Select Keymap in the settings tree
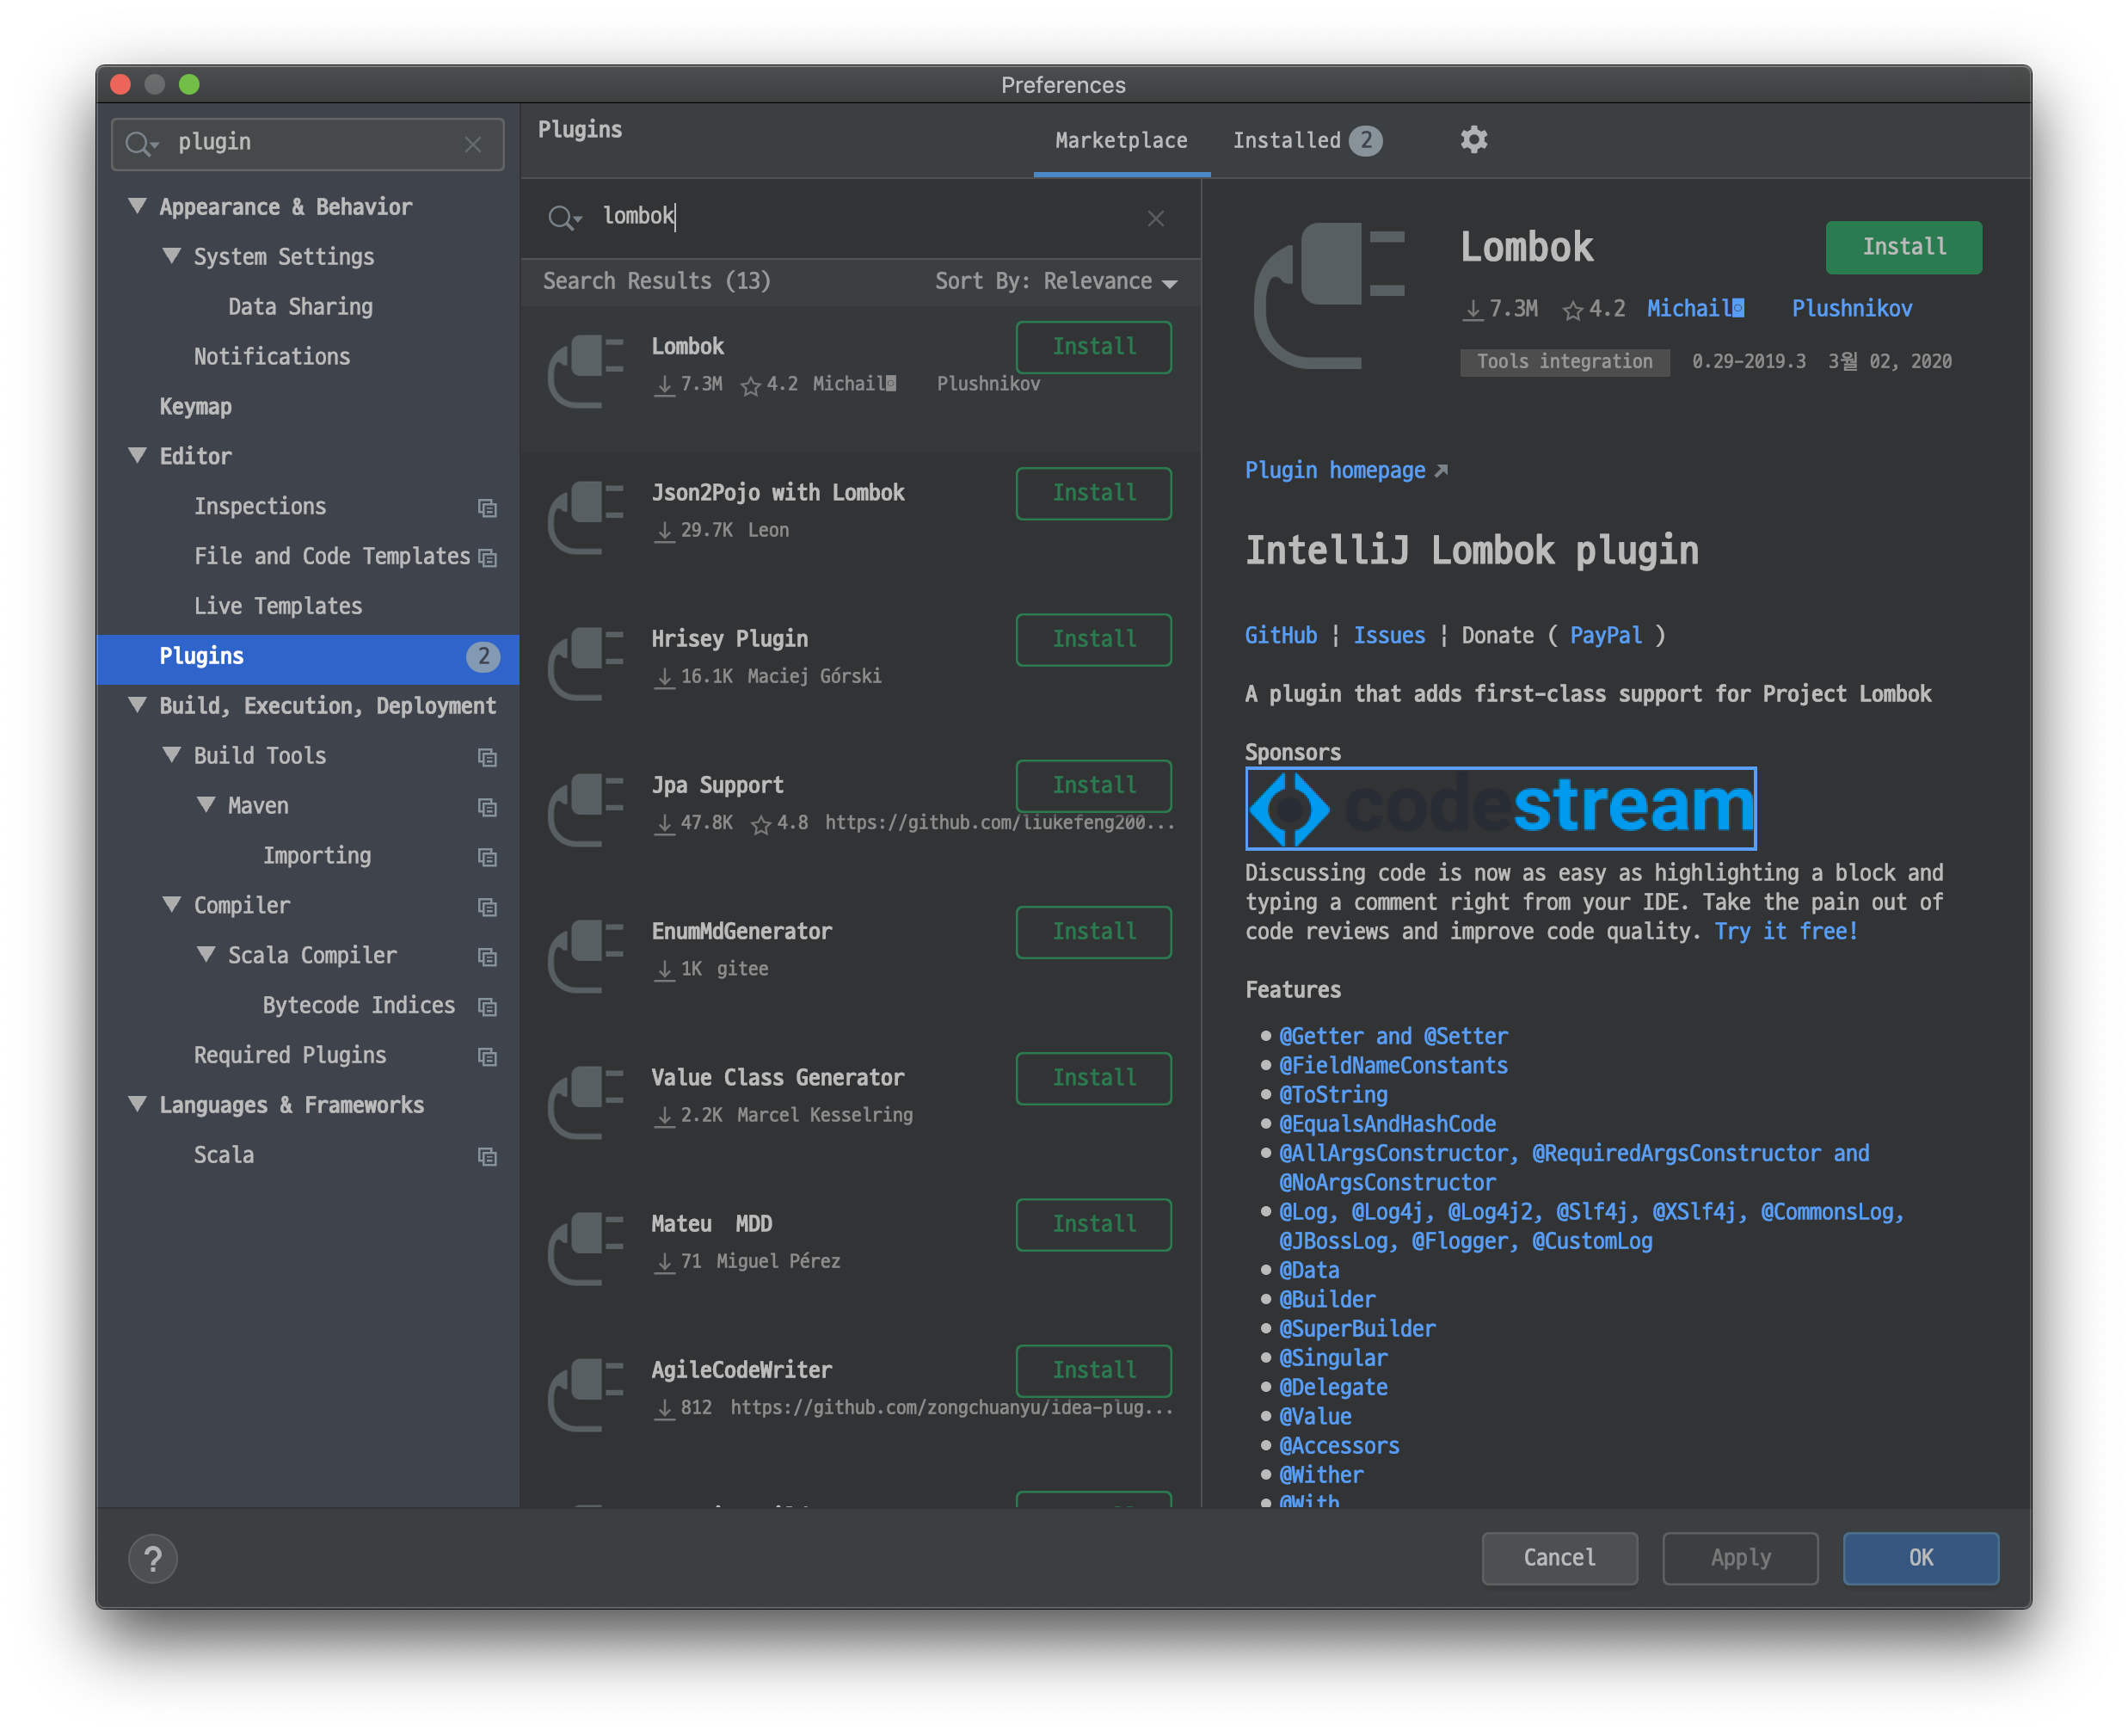Screen dimensions: 2128x1736 (196, 406)
